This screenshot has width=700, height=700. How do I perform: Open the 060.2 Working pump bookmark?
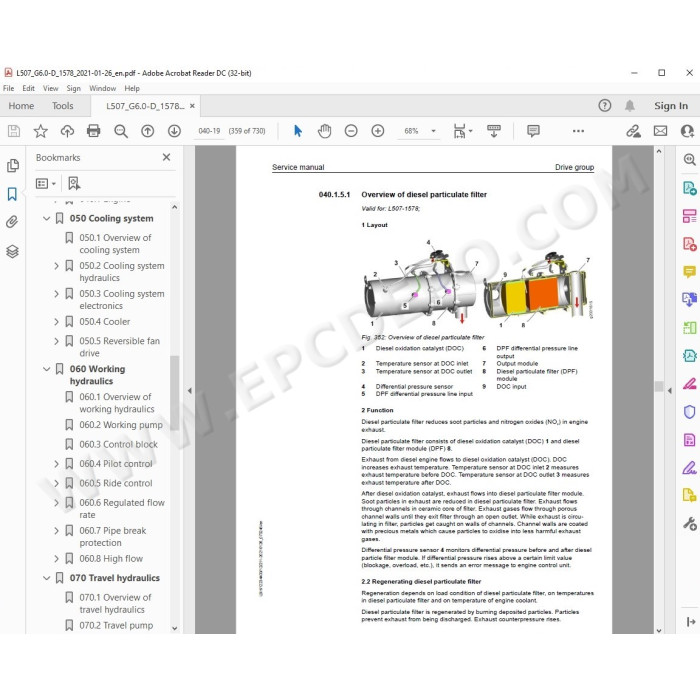click(x=121, y=425)
